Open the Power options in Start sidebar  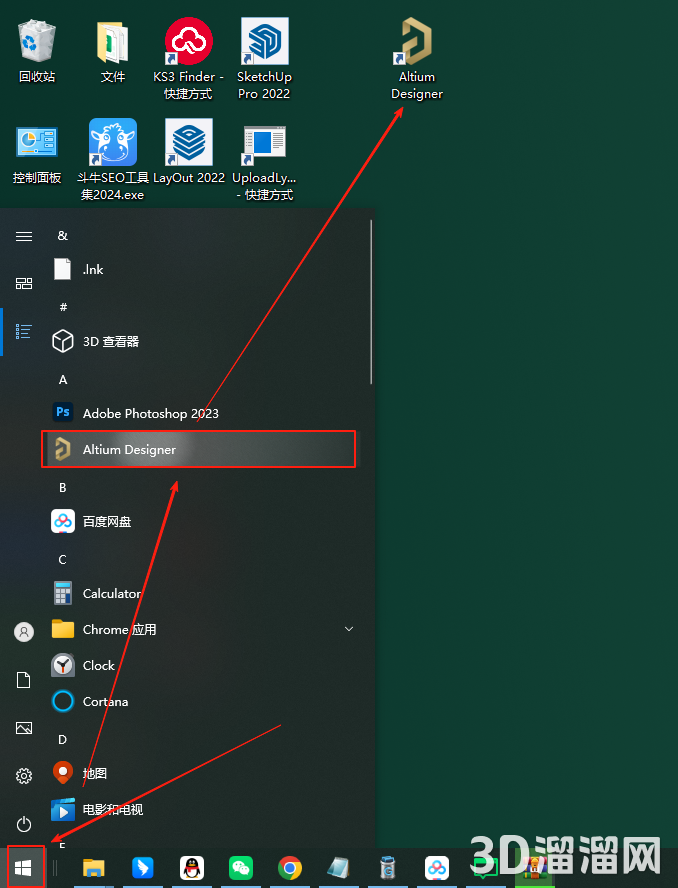coord(24,824)
